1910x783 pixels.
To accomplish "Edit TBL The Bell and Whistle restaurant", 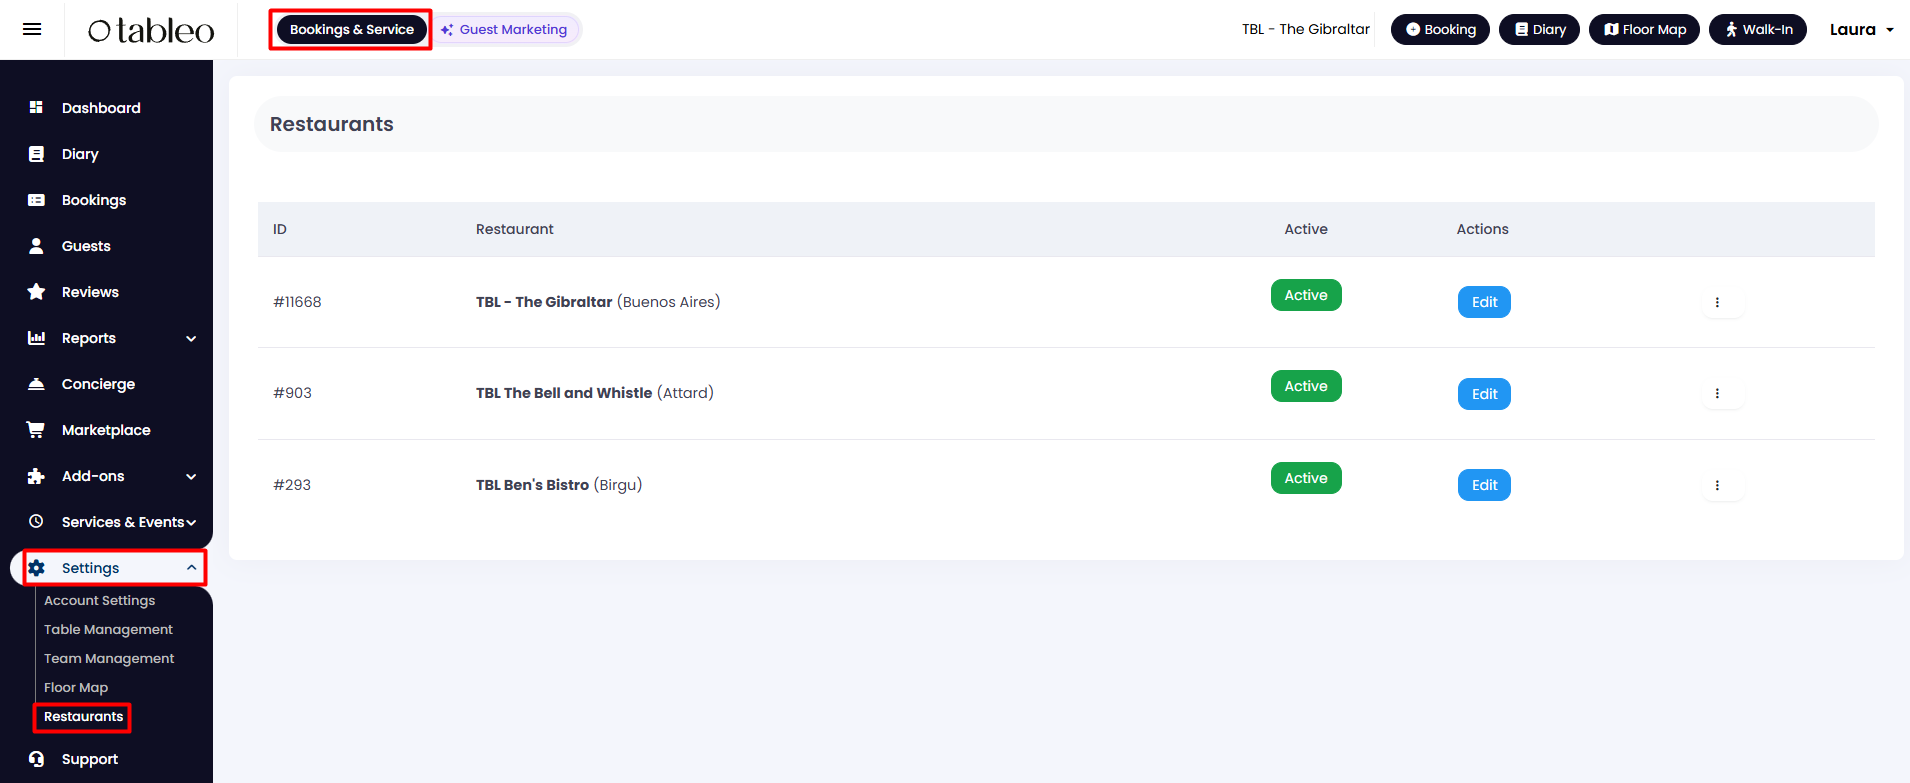I will pyautogui.click(x=1484, y=394).
